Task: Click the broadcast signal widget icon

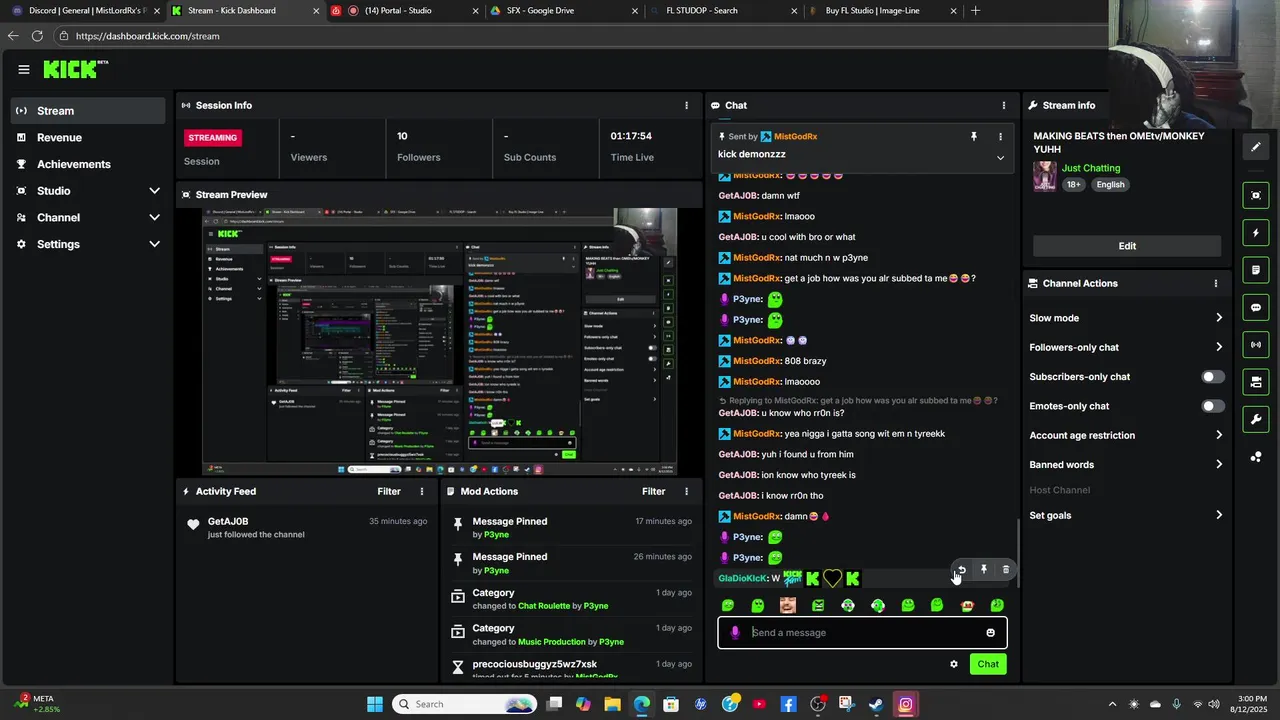Action: 1256,345
